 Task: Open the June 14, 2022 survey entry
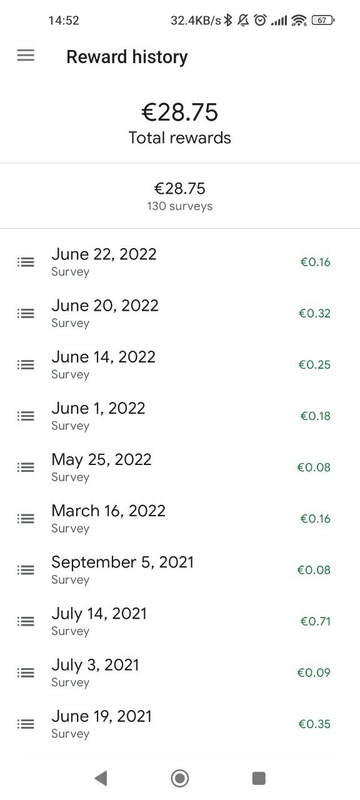click(180, 365)
